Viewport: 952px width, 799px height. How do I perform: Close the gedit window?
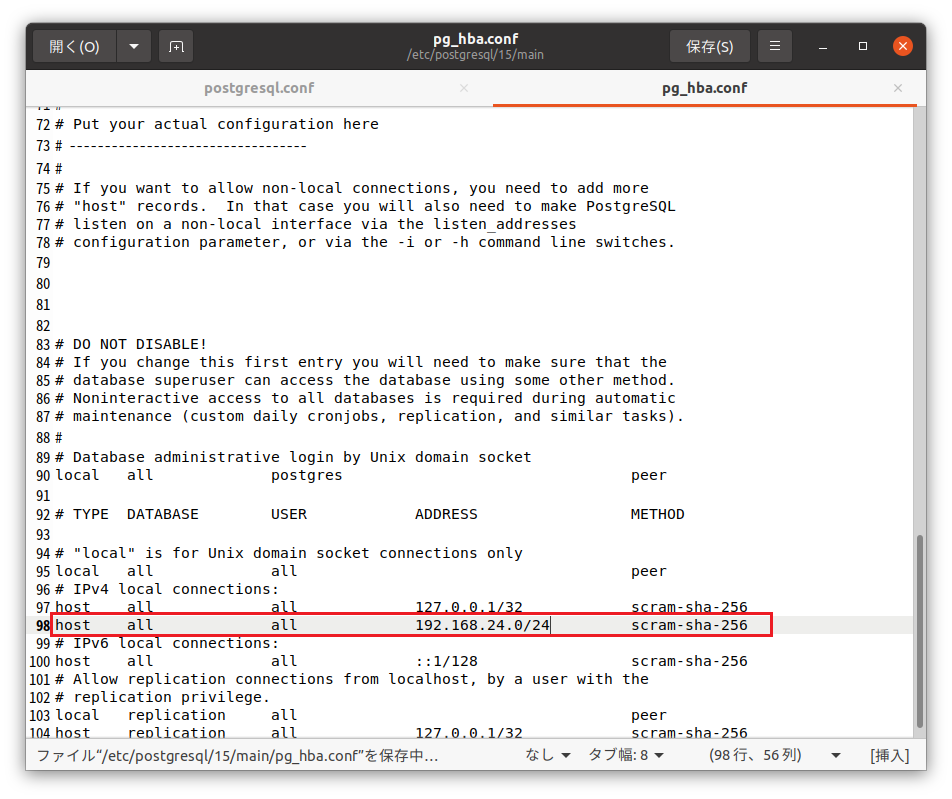click(x=903, y=46)
